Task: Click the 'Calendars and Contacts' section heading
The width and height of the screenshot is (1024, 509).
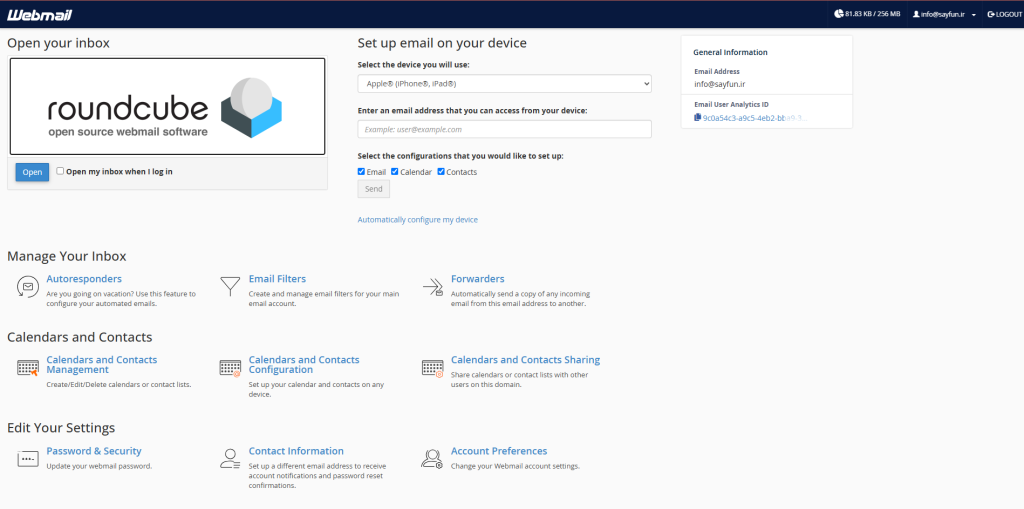Action: (80, 337)
